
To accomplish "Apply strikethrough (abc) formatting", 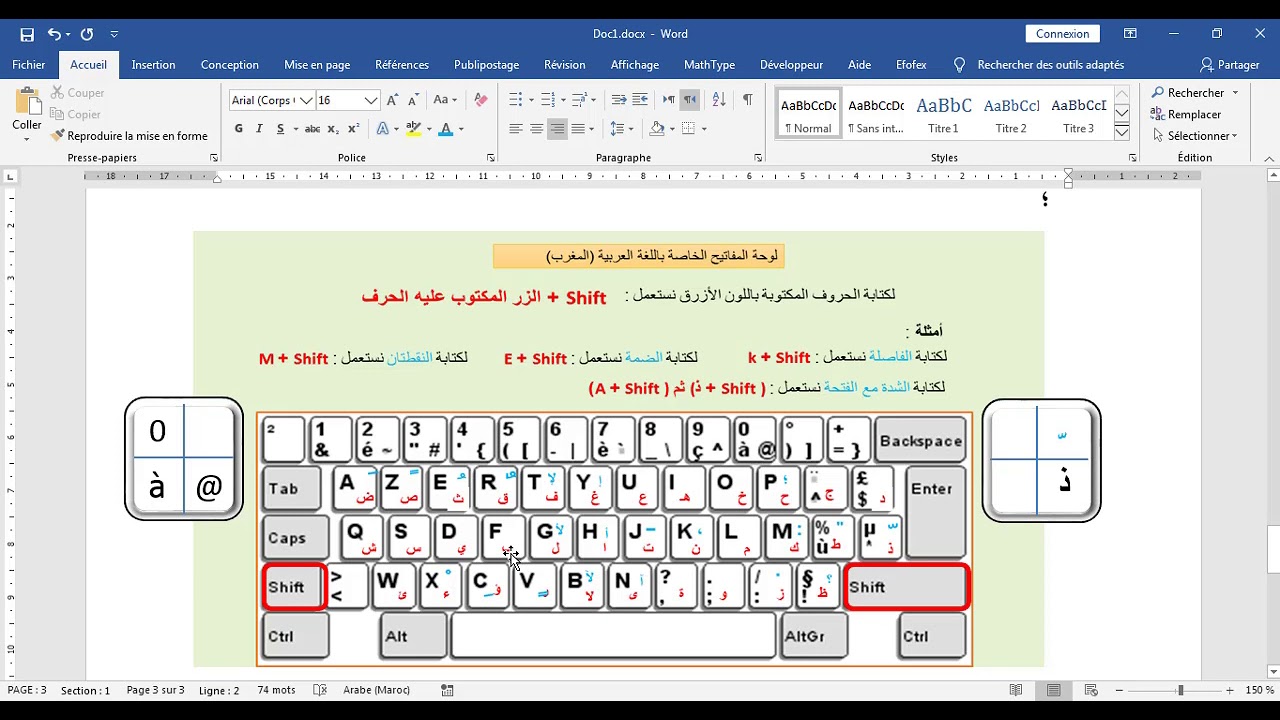I will [312, 129].
